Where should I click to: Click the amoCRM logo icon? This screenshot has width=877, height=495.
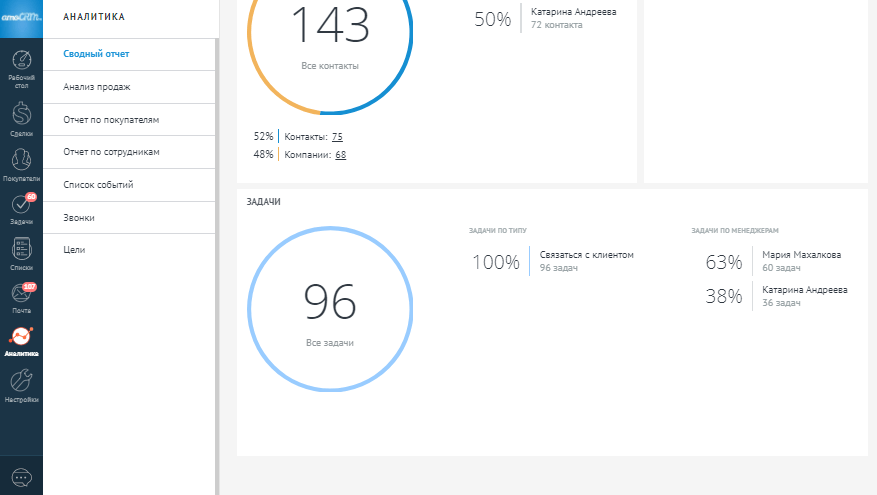21,17
